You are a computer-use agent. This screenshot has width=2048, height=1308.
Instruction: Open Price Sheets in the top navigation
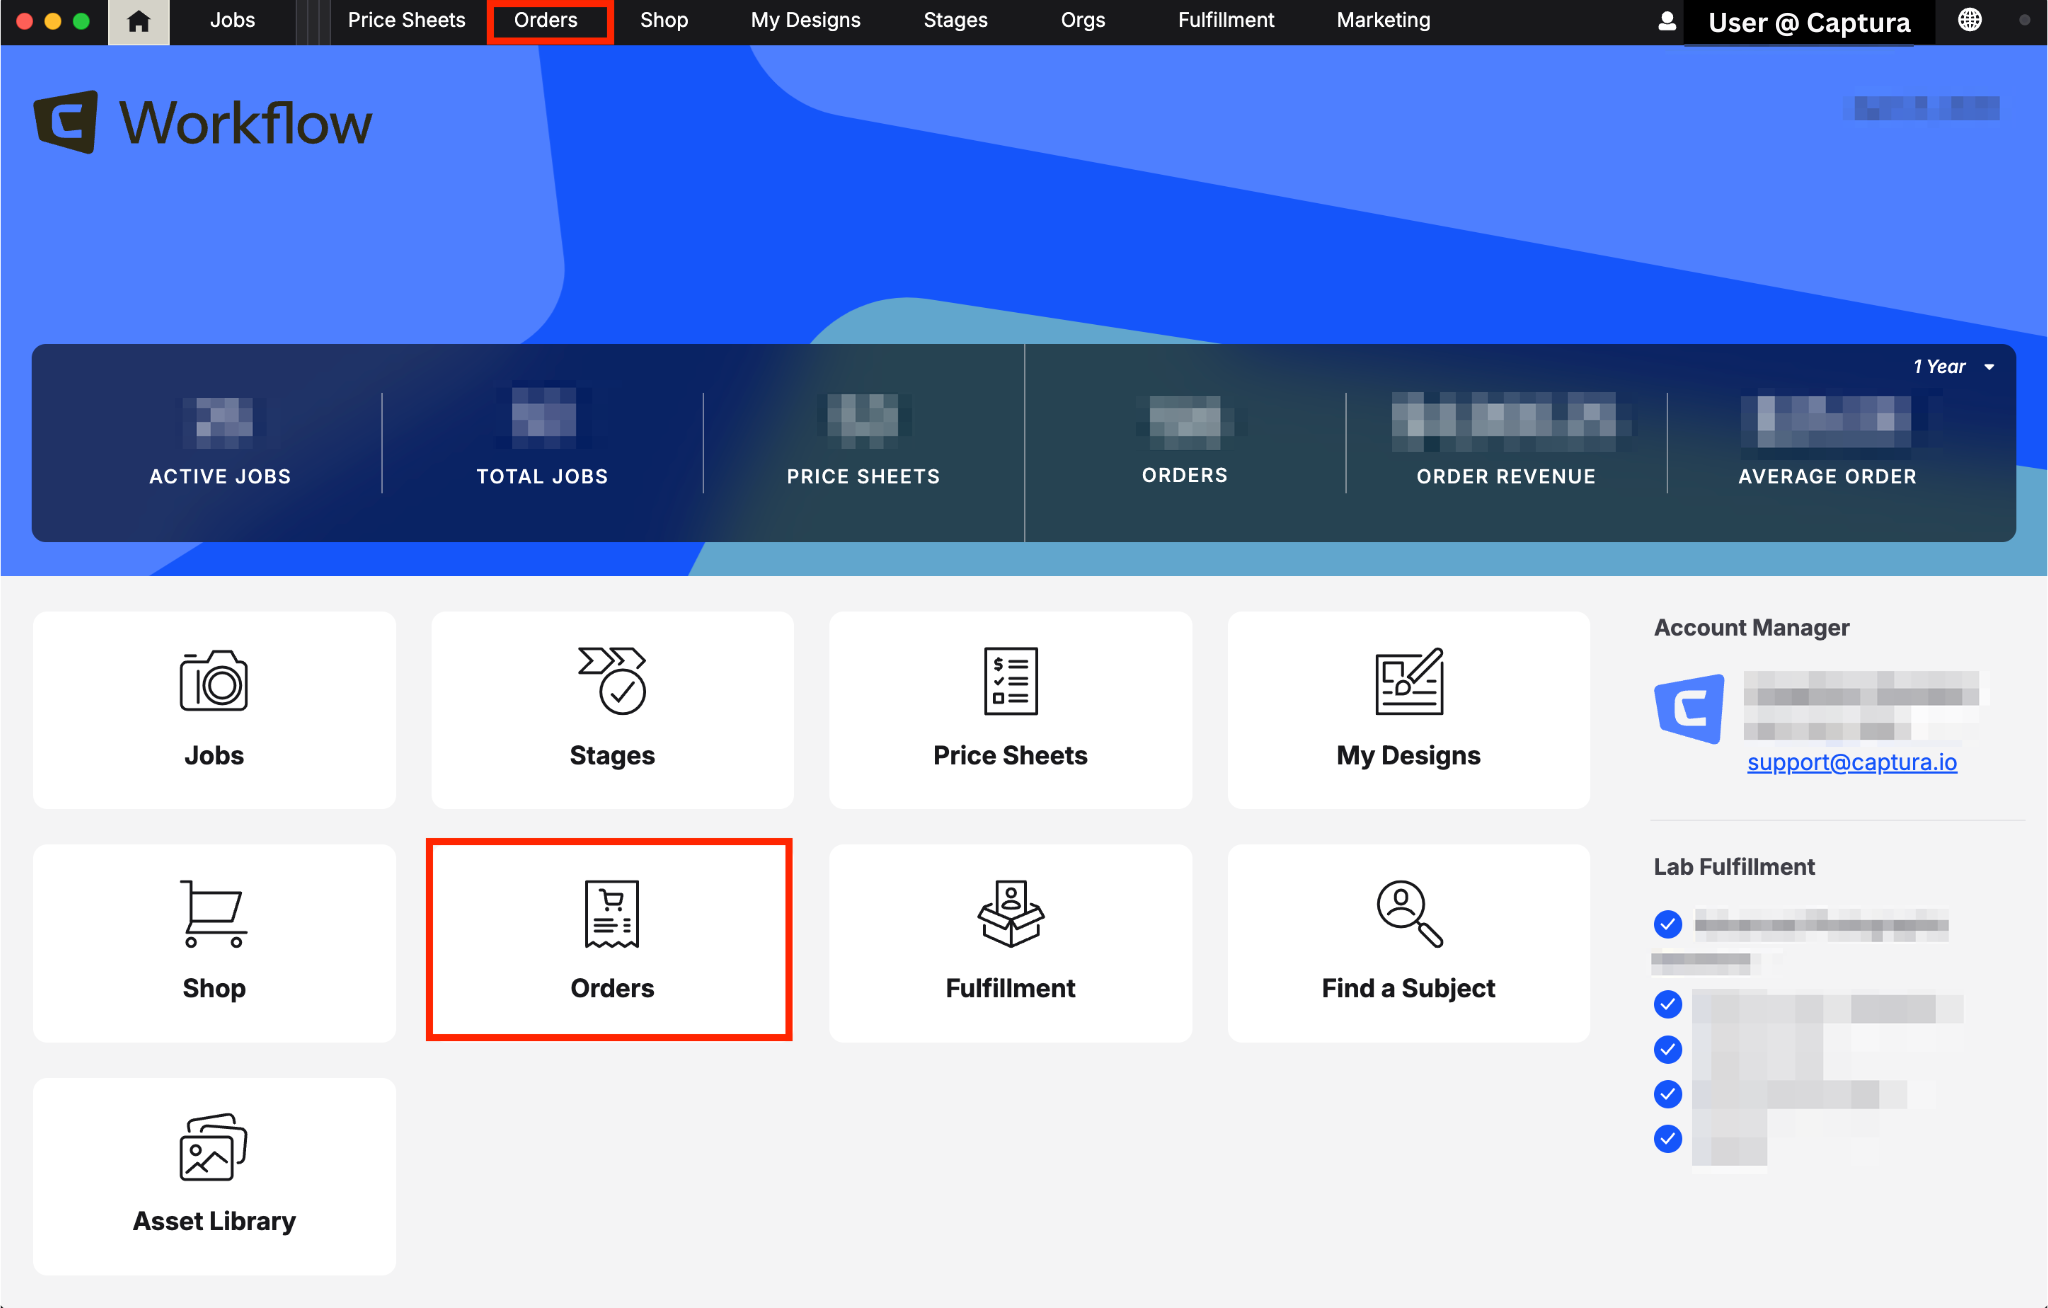[x=406, y=20]
